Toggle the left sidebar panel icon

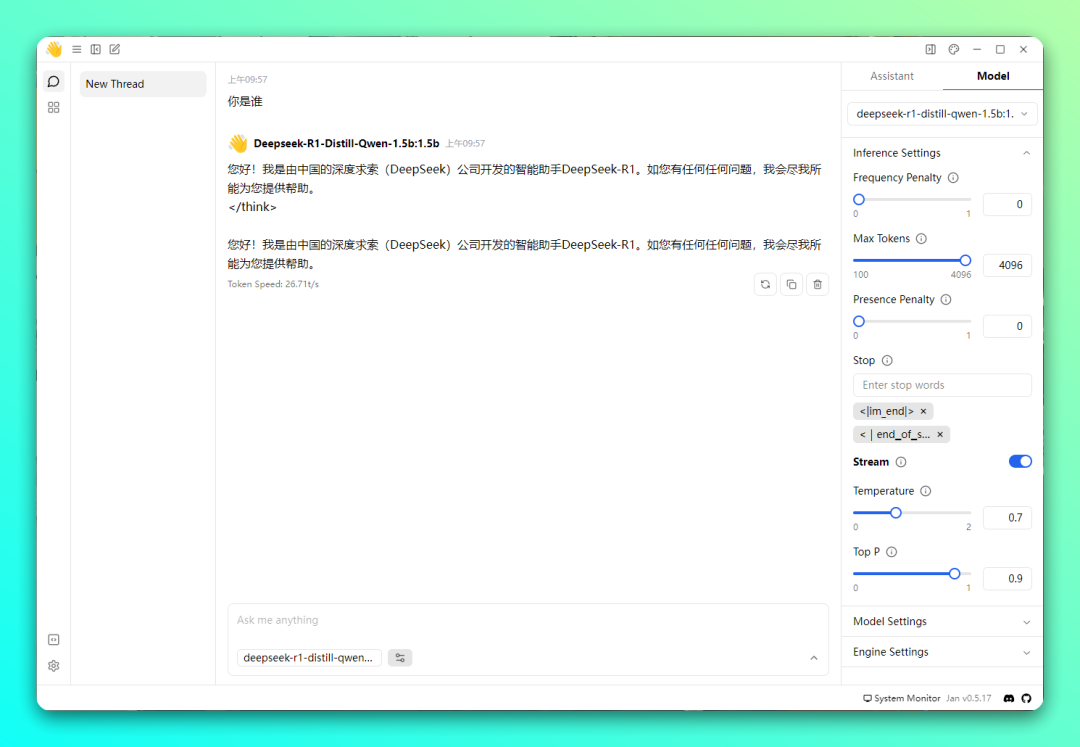click(x=96, y=50)
